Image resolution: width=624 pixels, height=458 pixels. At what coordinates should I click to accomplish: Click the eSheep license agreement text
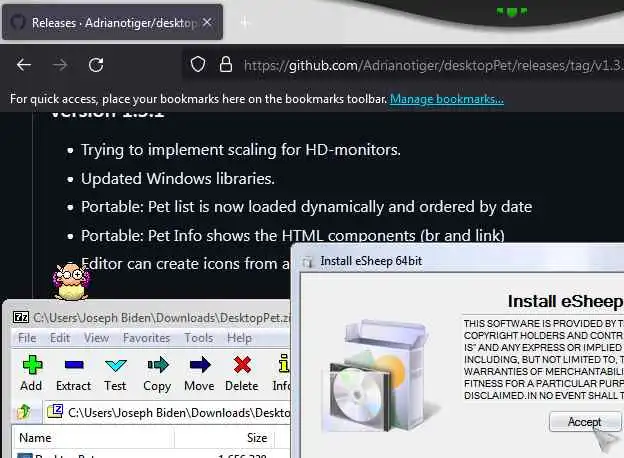point(544,359)
